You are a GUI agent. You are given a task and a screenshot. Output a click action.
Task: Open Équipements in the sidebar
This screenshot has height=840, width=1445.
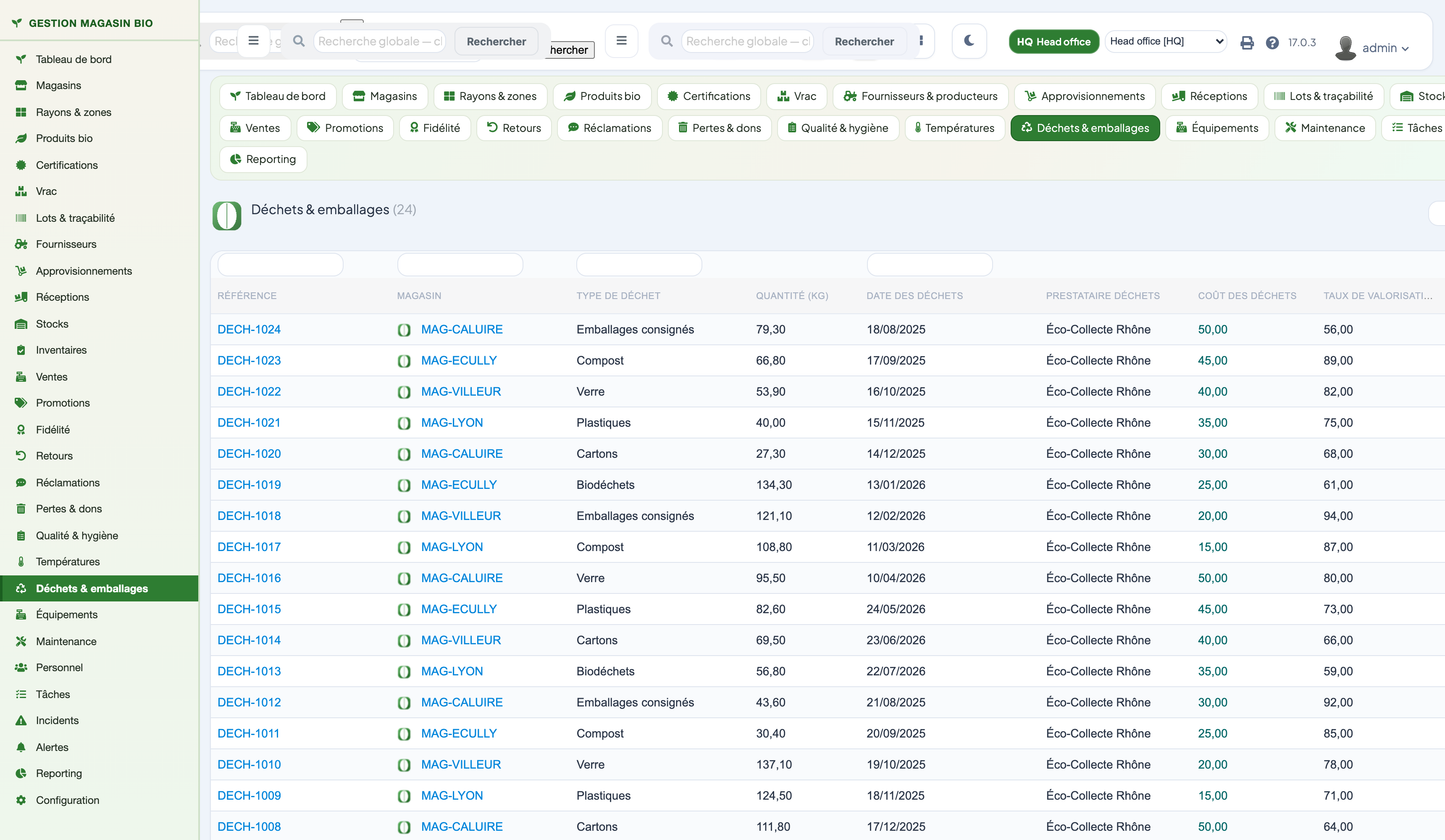point(99,614)
